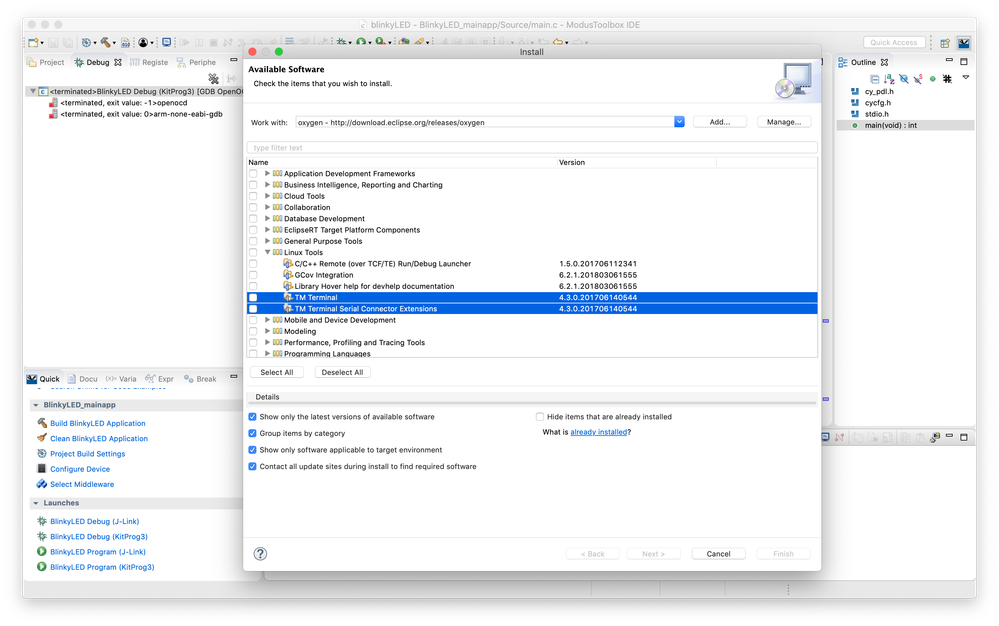Open the New wizard icon in the toolbar
Viewport: 999px width, 626px height.
coord(34,41)
